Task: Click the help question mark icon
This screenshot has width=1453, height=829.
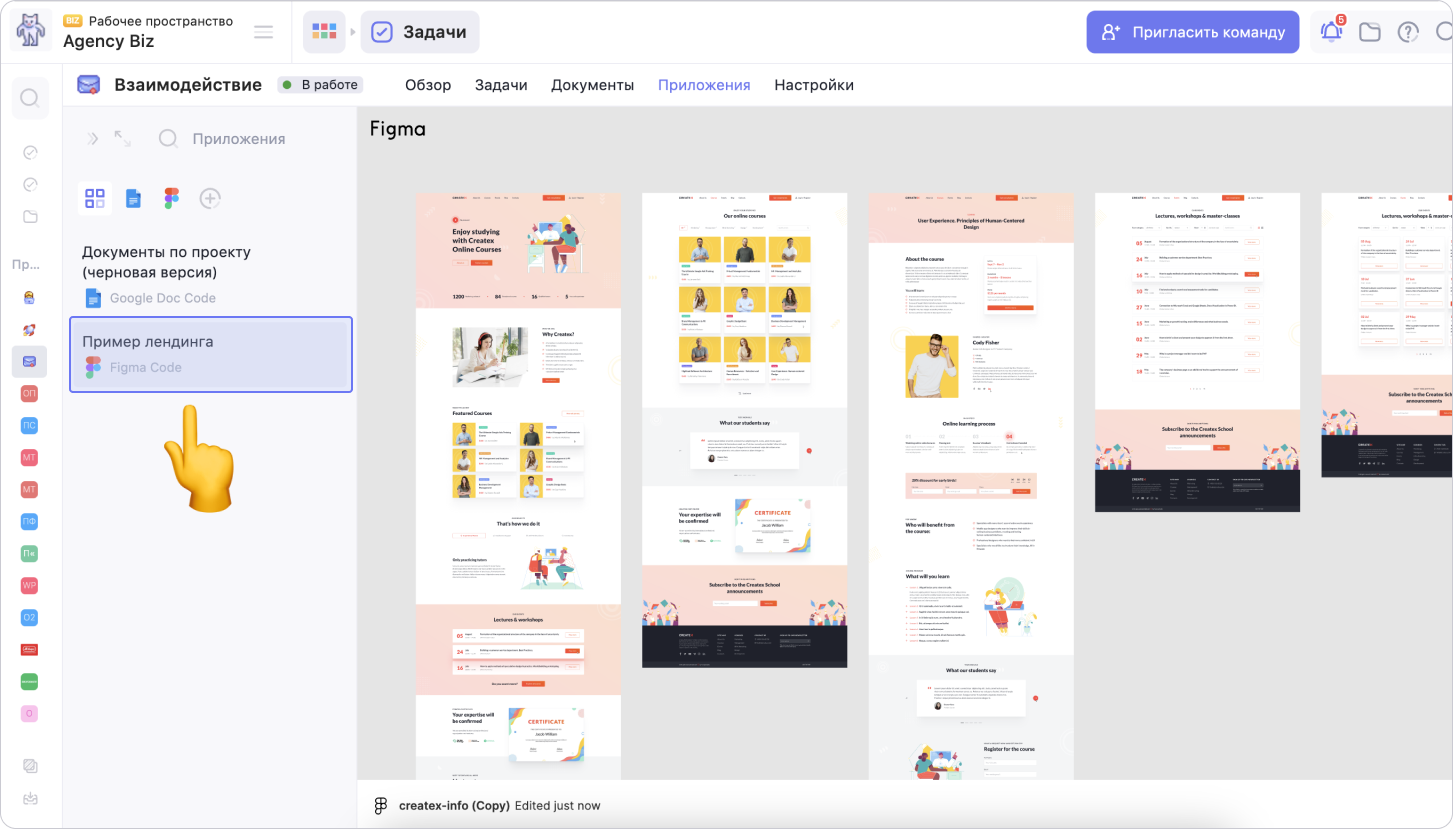Action: (x=1408, y=32)
